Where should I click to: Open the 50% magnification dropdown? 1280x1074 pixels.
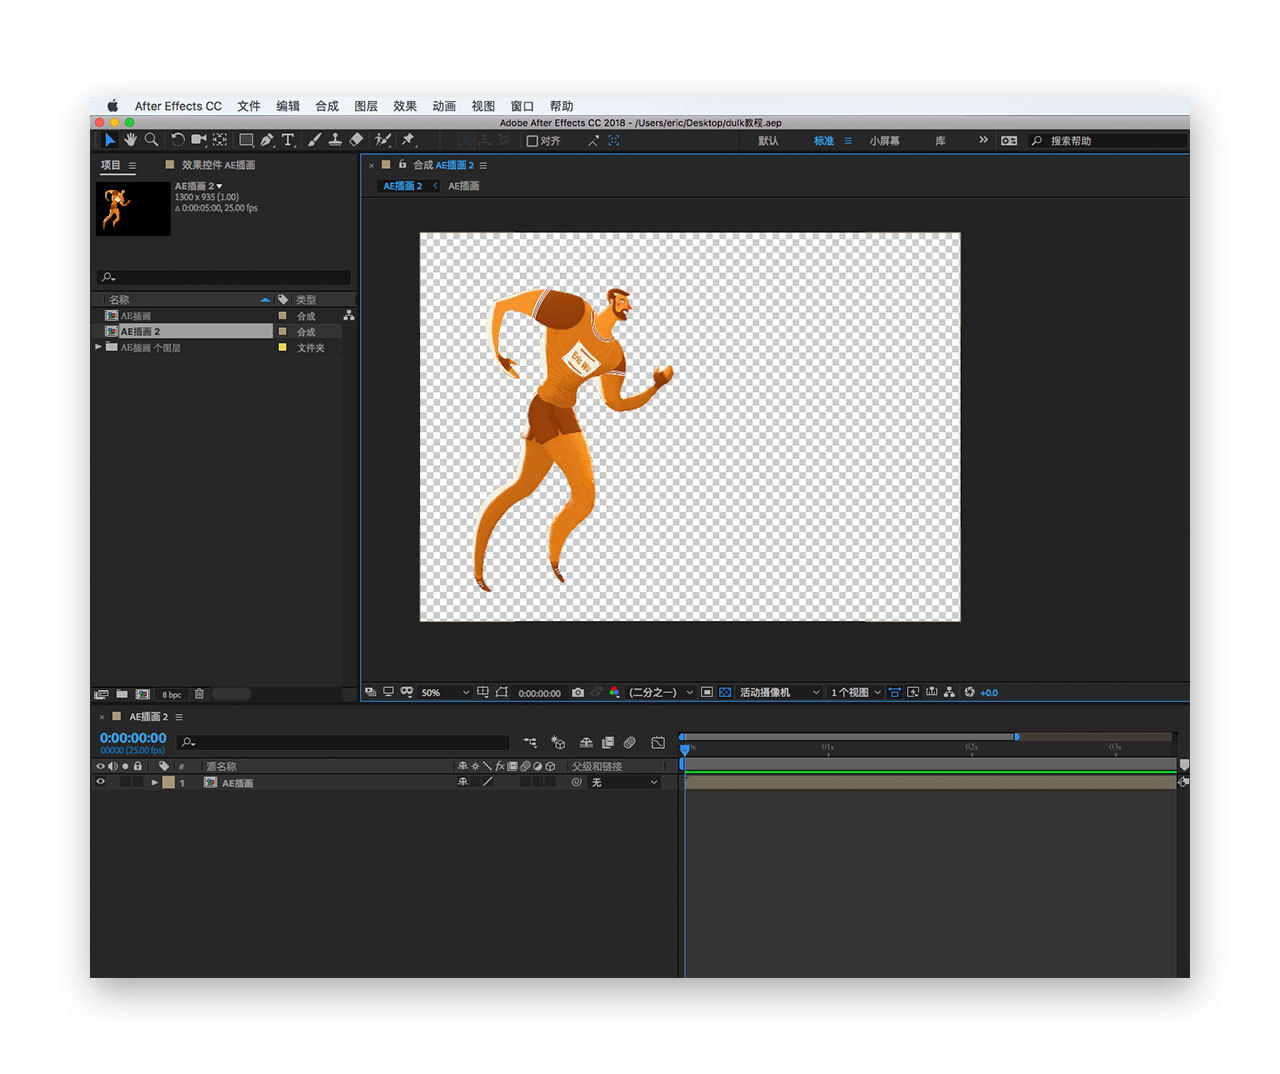click(x=444, y=692)
